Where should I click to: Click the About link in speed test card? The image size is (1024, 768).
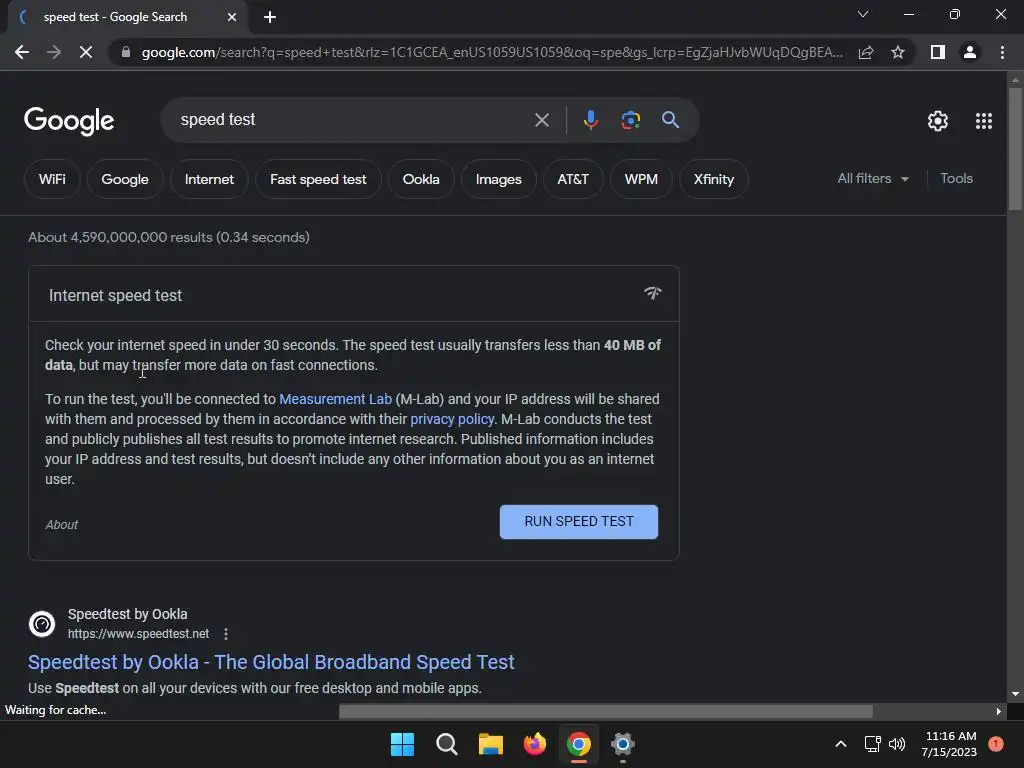pos(61,524)
